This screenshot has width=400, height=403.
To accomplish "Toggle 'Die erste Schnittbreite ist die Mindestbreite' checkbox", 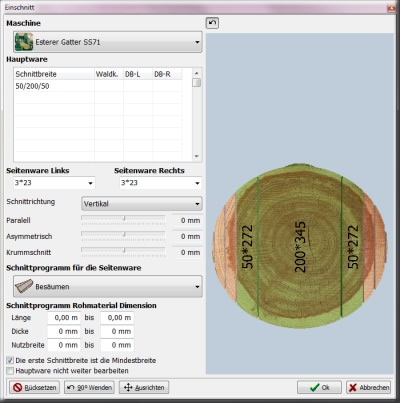I will 10,360.
